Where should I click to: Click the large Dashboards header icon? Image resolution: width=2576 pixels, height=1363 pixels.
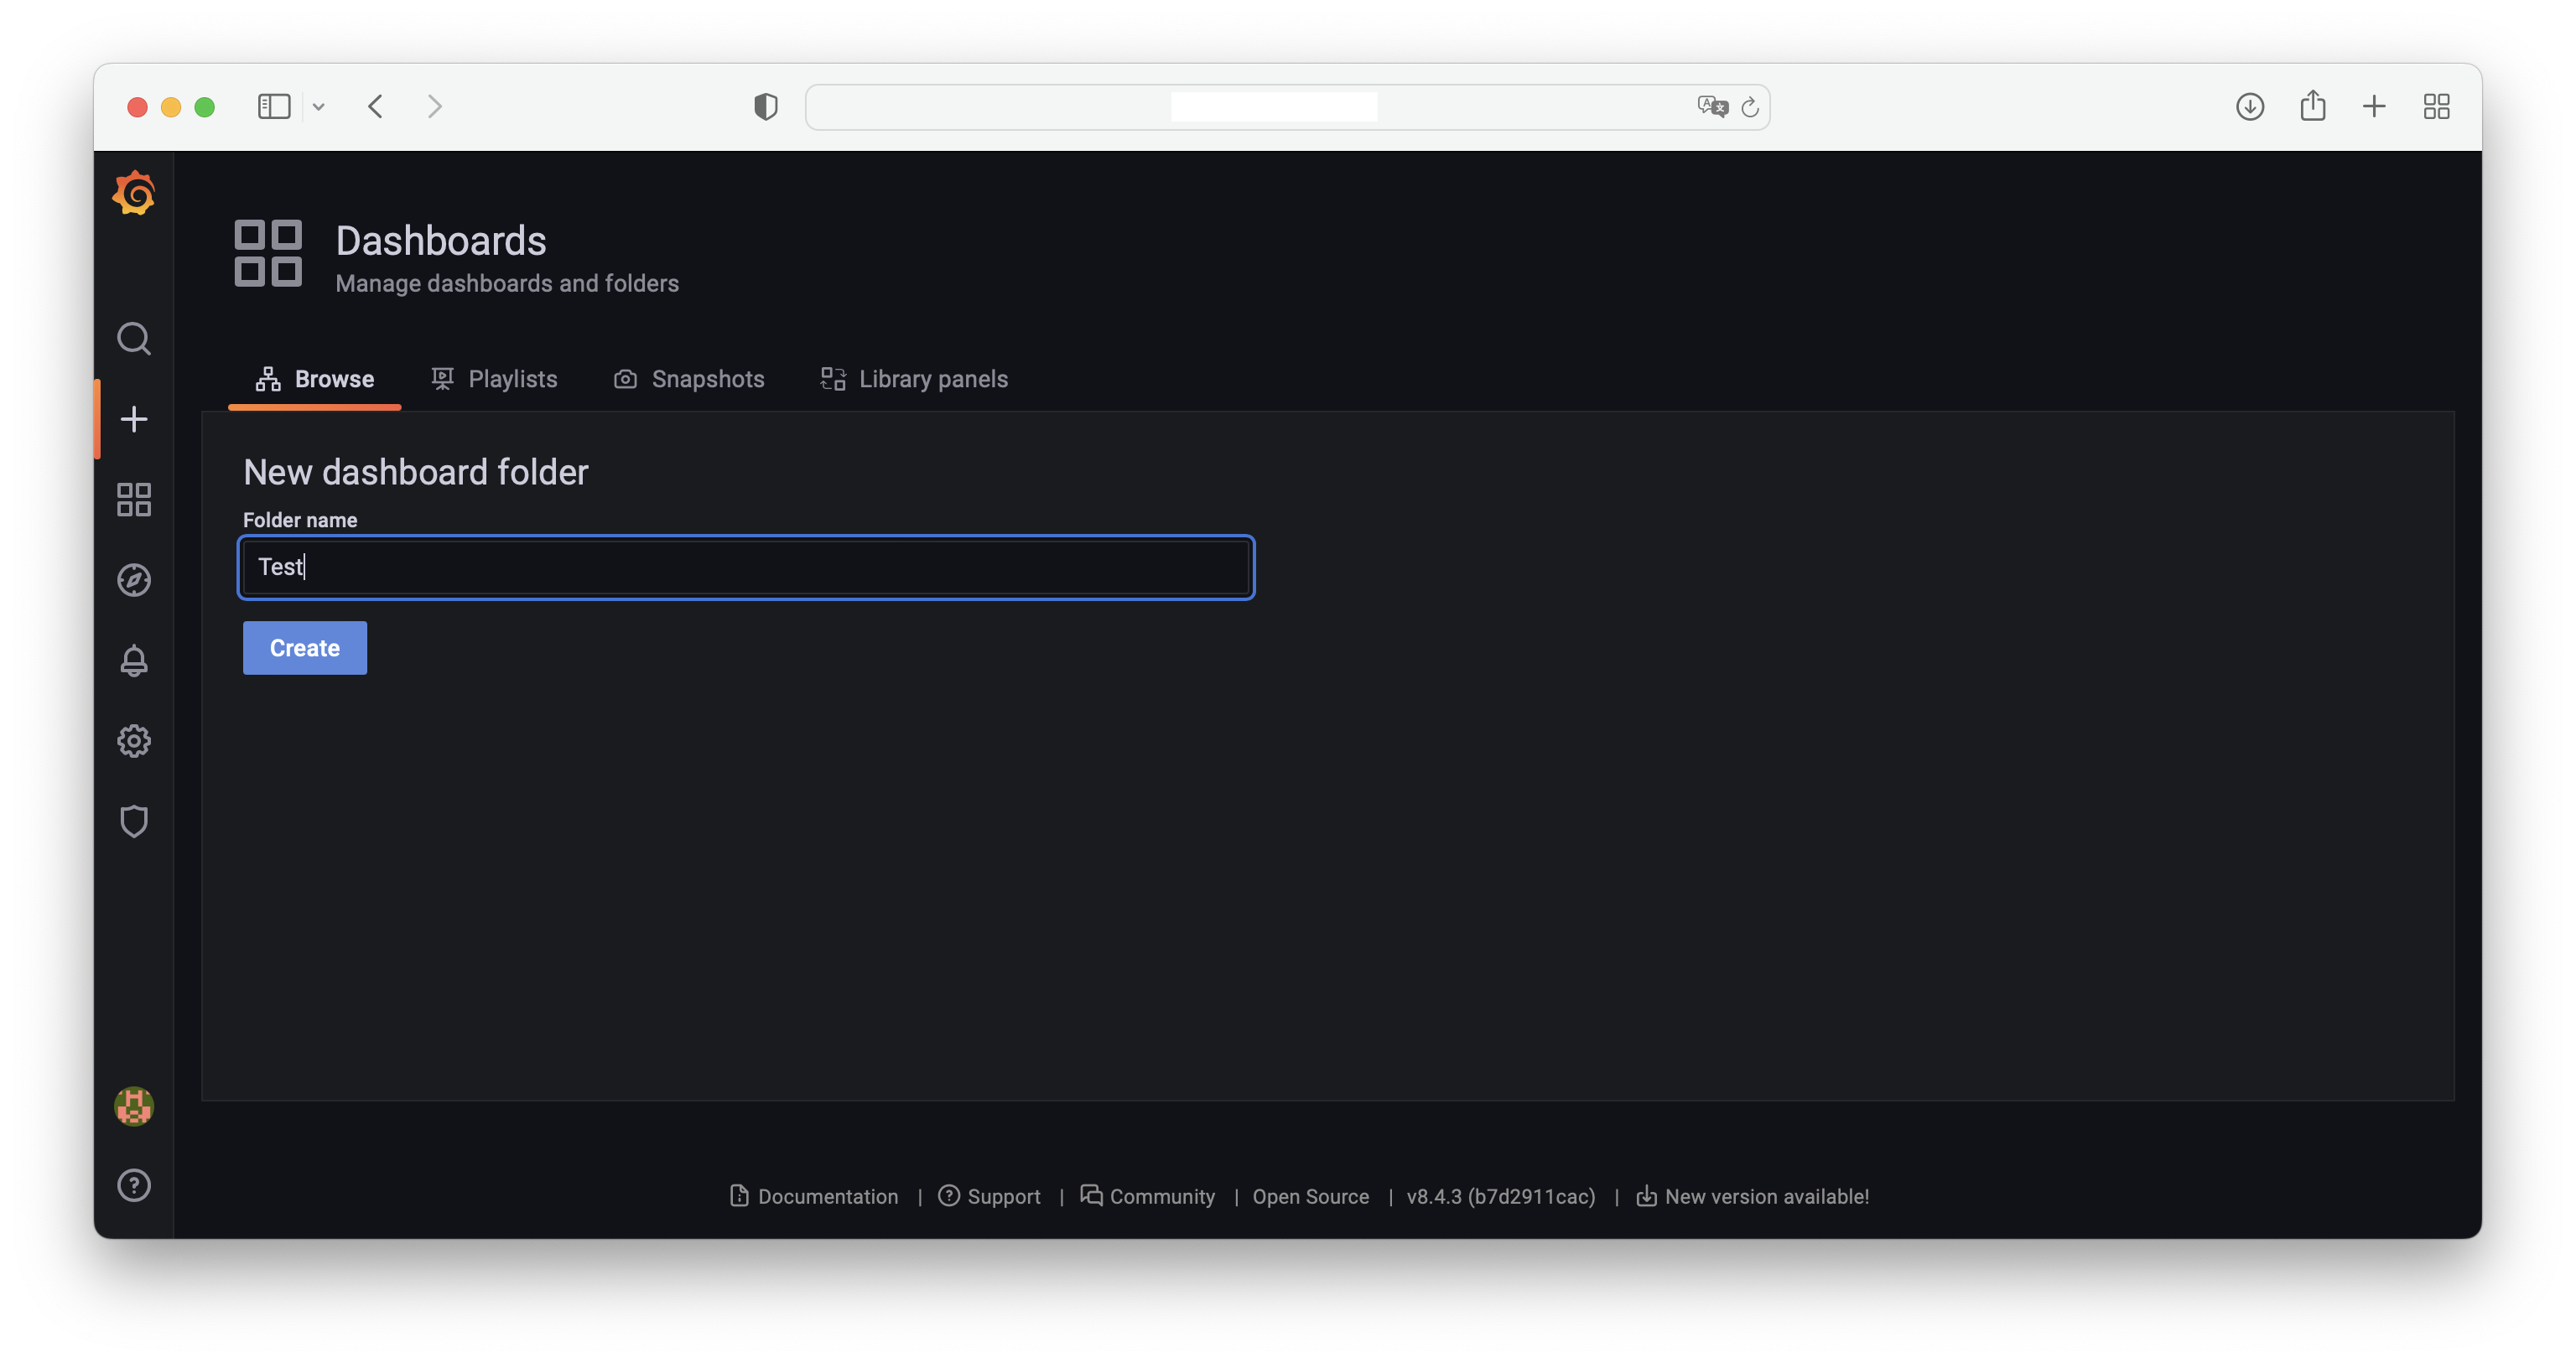(268, 253)
